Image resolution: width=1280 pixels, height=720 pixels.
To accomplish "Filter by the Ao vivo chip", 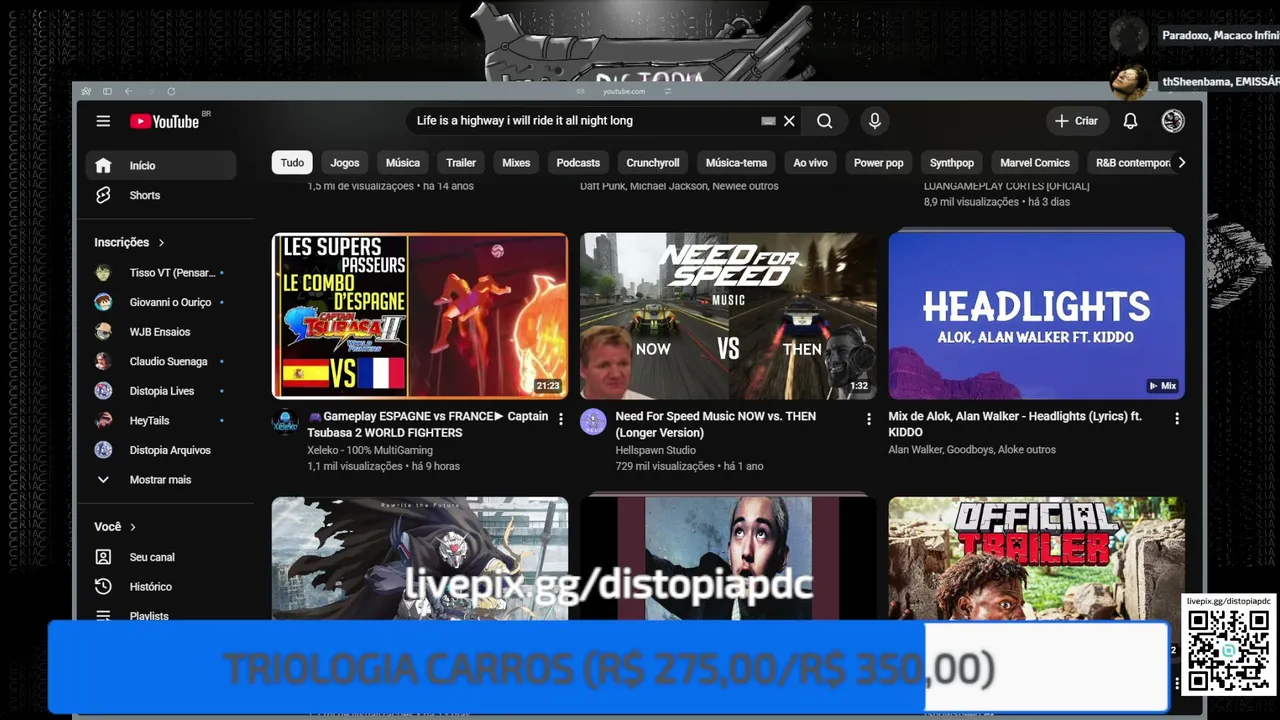I will tap(810, 163).
